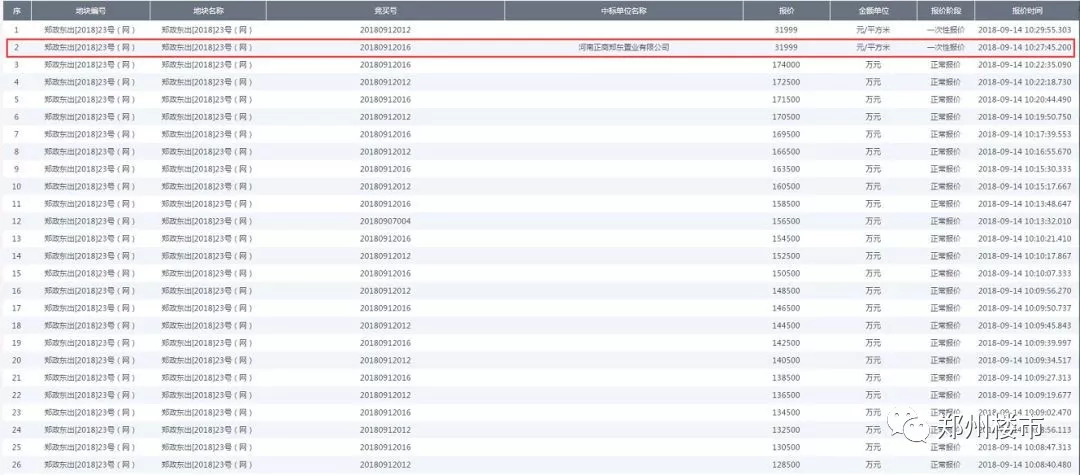Viewport: 1080px width, 475px height.
Task: Click timestamp 2018-09-14 10:13:48.647
Action: coord(1024,204)
